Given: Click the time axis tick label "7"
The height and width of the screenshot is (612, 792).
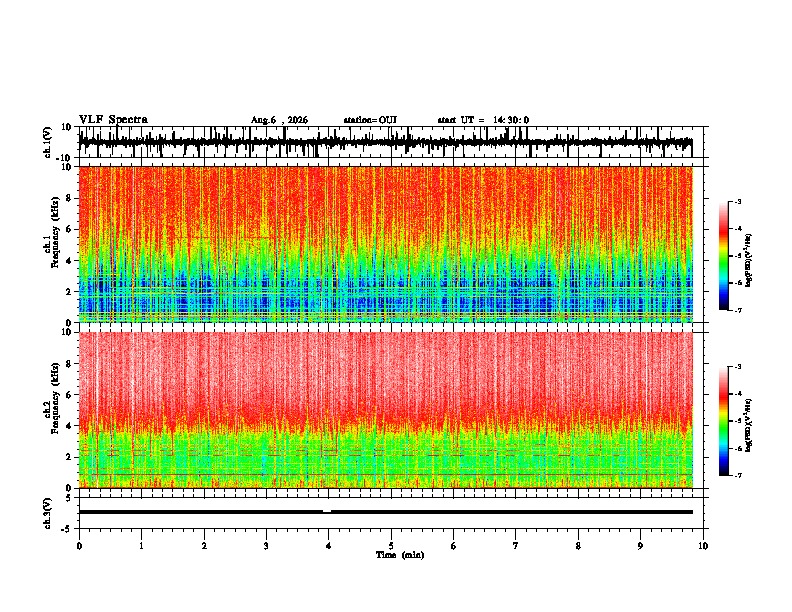Looking at the screenshot, I should (516, 546).
